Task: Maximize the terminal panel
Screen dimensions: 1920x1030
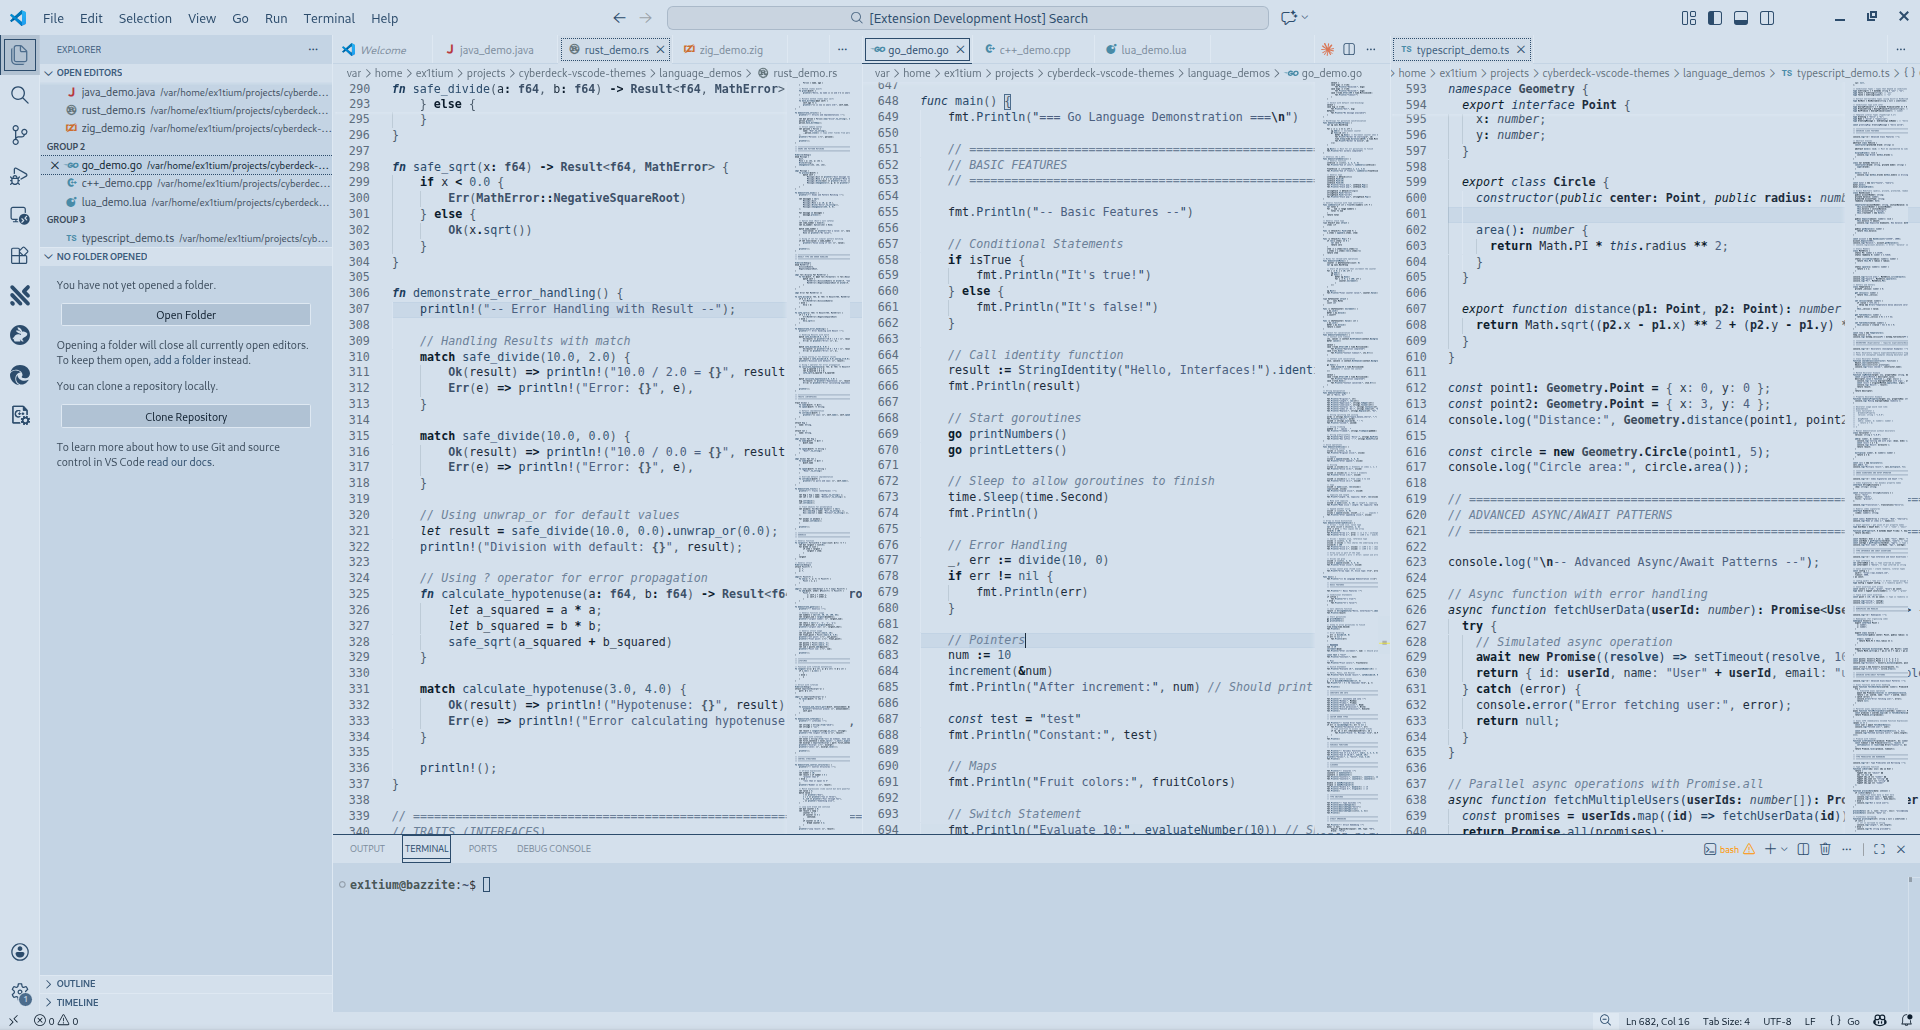Action: 1879,849
